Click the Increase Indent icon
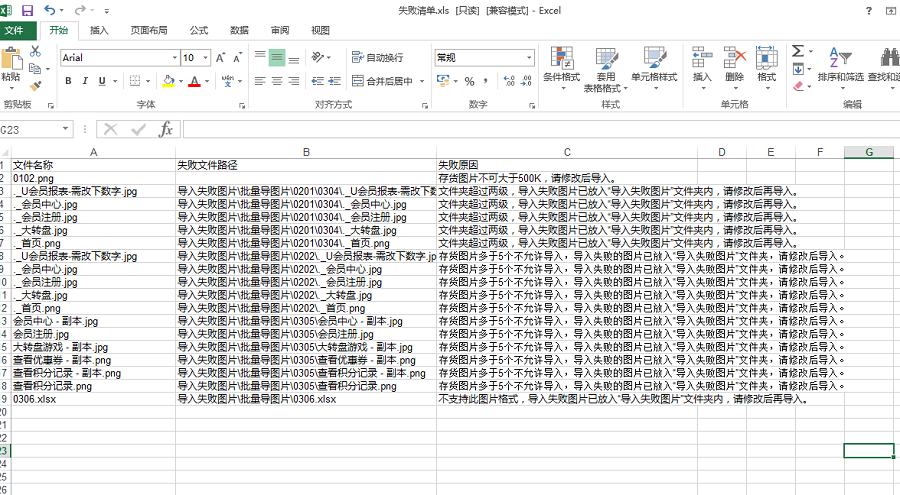The image size is (900, 495). tap(335, 81)
